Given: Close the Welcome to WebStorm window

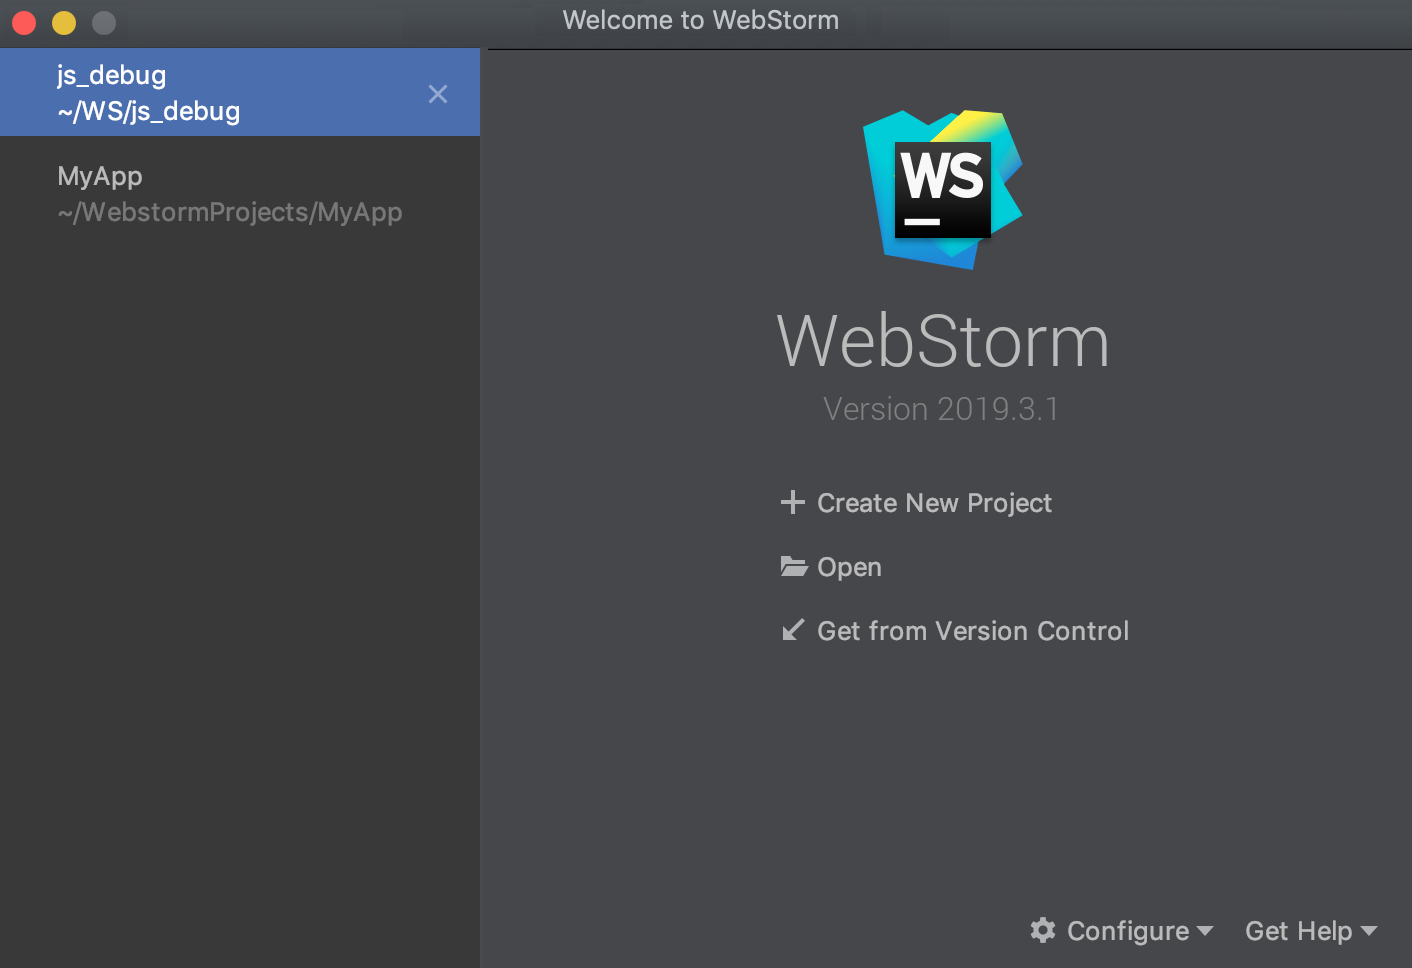Looking at the screenshot, I should pyautogui.click(x=24, y=22).
